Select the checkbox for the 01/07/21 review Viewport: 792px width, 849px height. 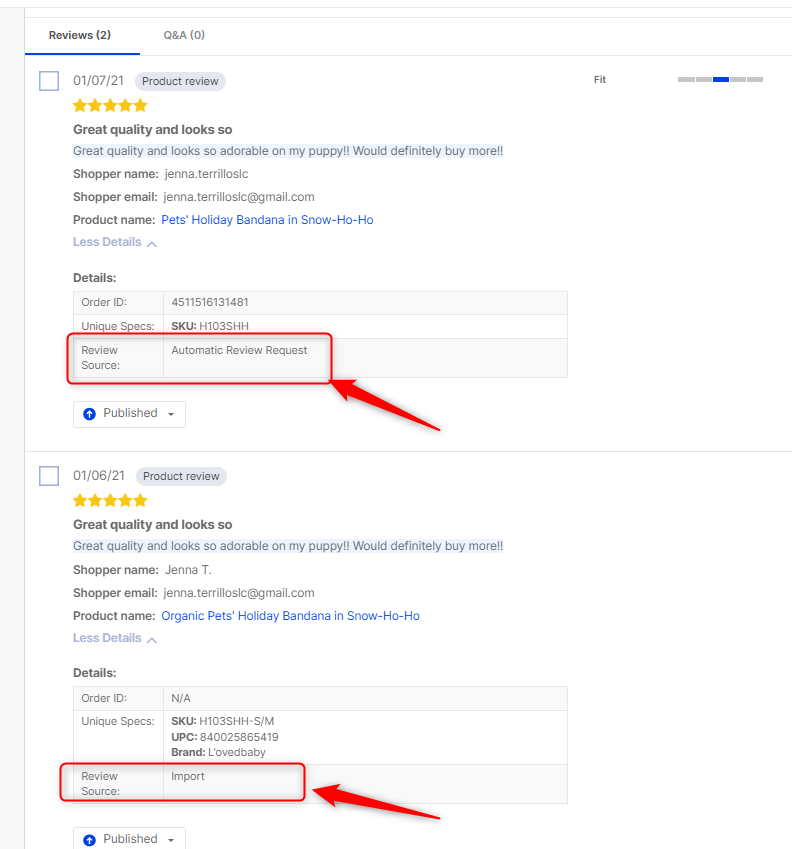point(49,81)
